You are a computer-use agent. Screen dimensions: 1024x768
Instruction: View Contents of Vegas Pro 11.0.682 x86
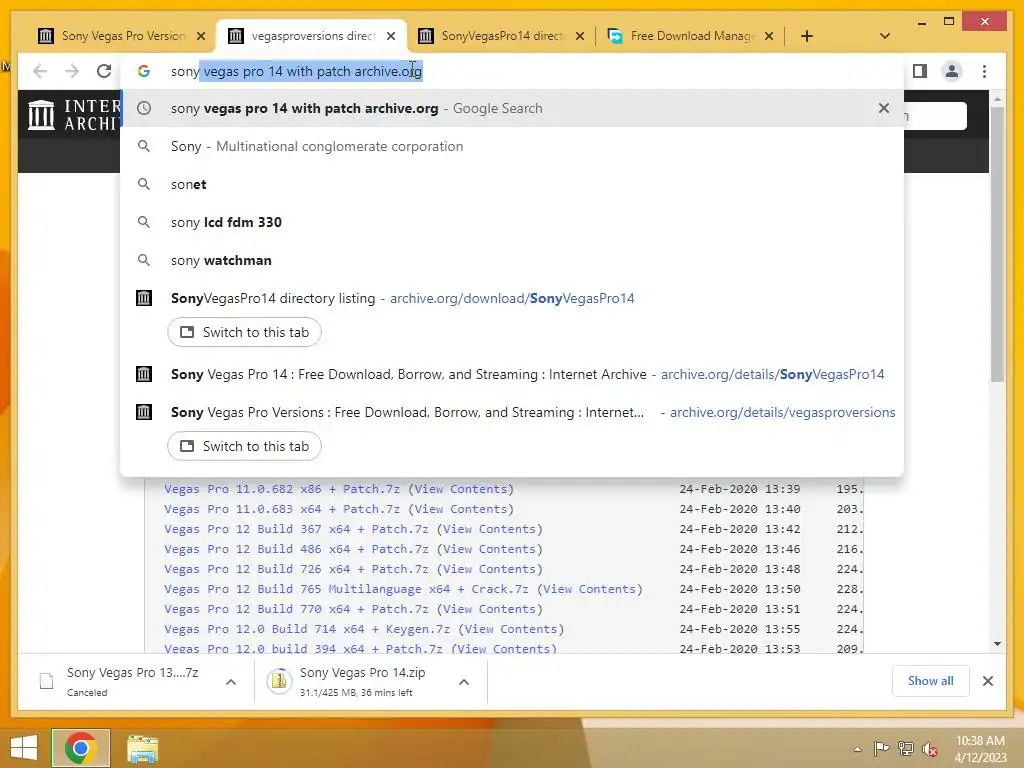(x=460, y=488)
